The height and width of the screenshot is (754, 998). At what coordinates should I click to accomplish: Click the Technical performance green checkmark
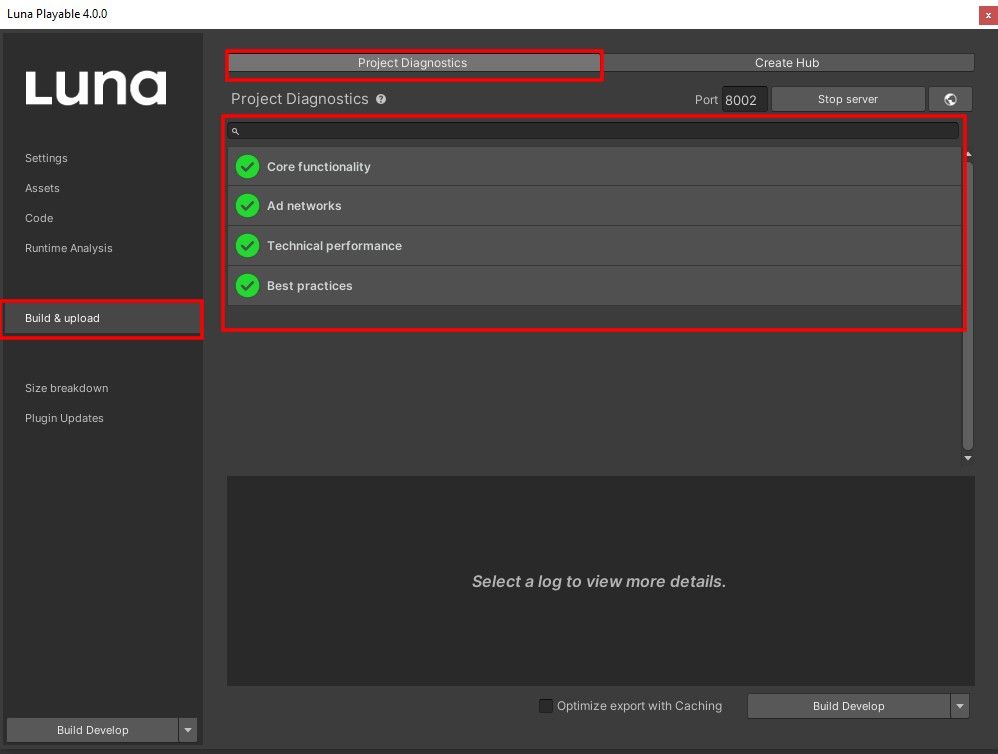coord(248,246)
